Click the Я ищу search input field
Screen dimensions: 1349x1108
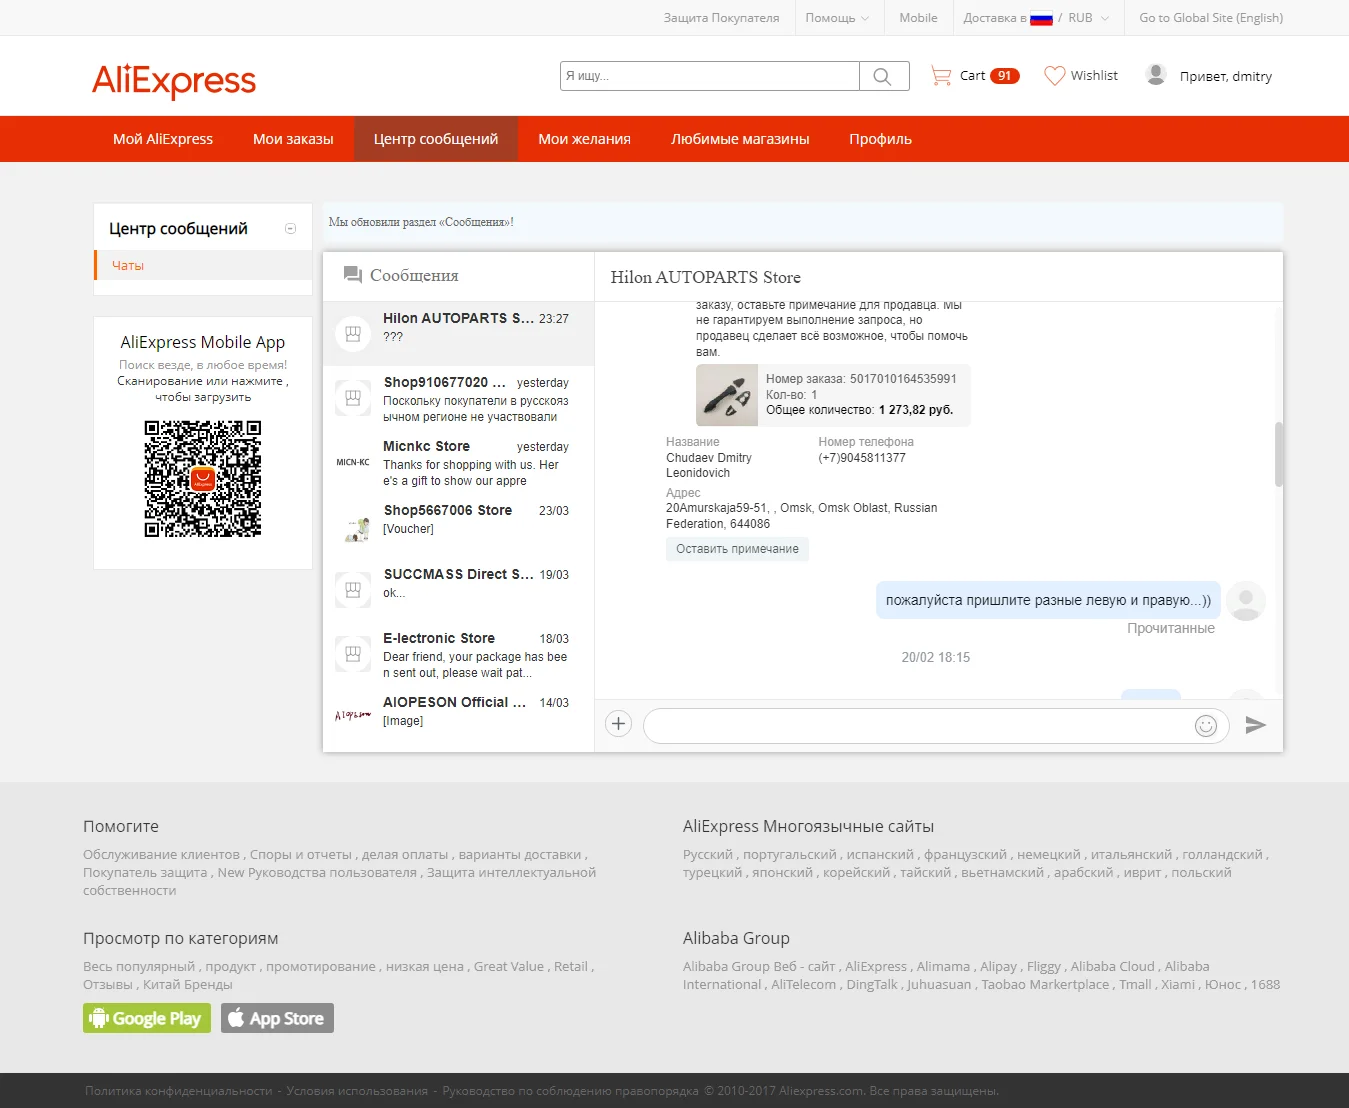point(710,76)
